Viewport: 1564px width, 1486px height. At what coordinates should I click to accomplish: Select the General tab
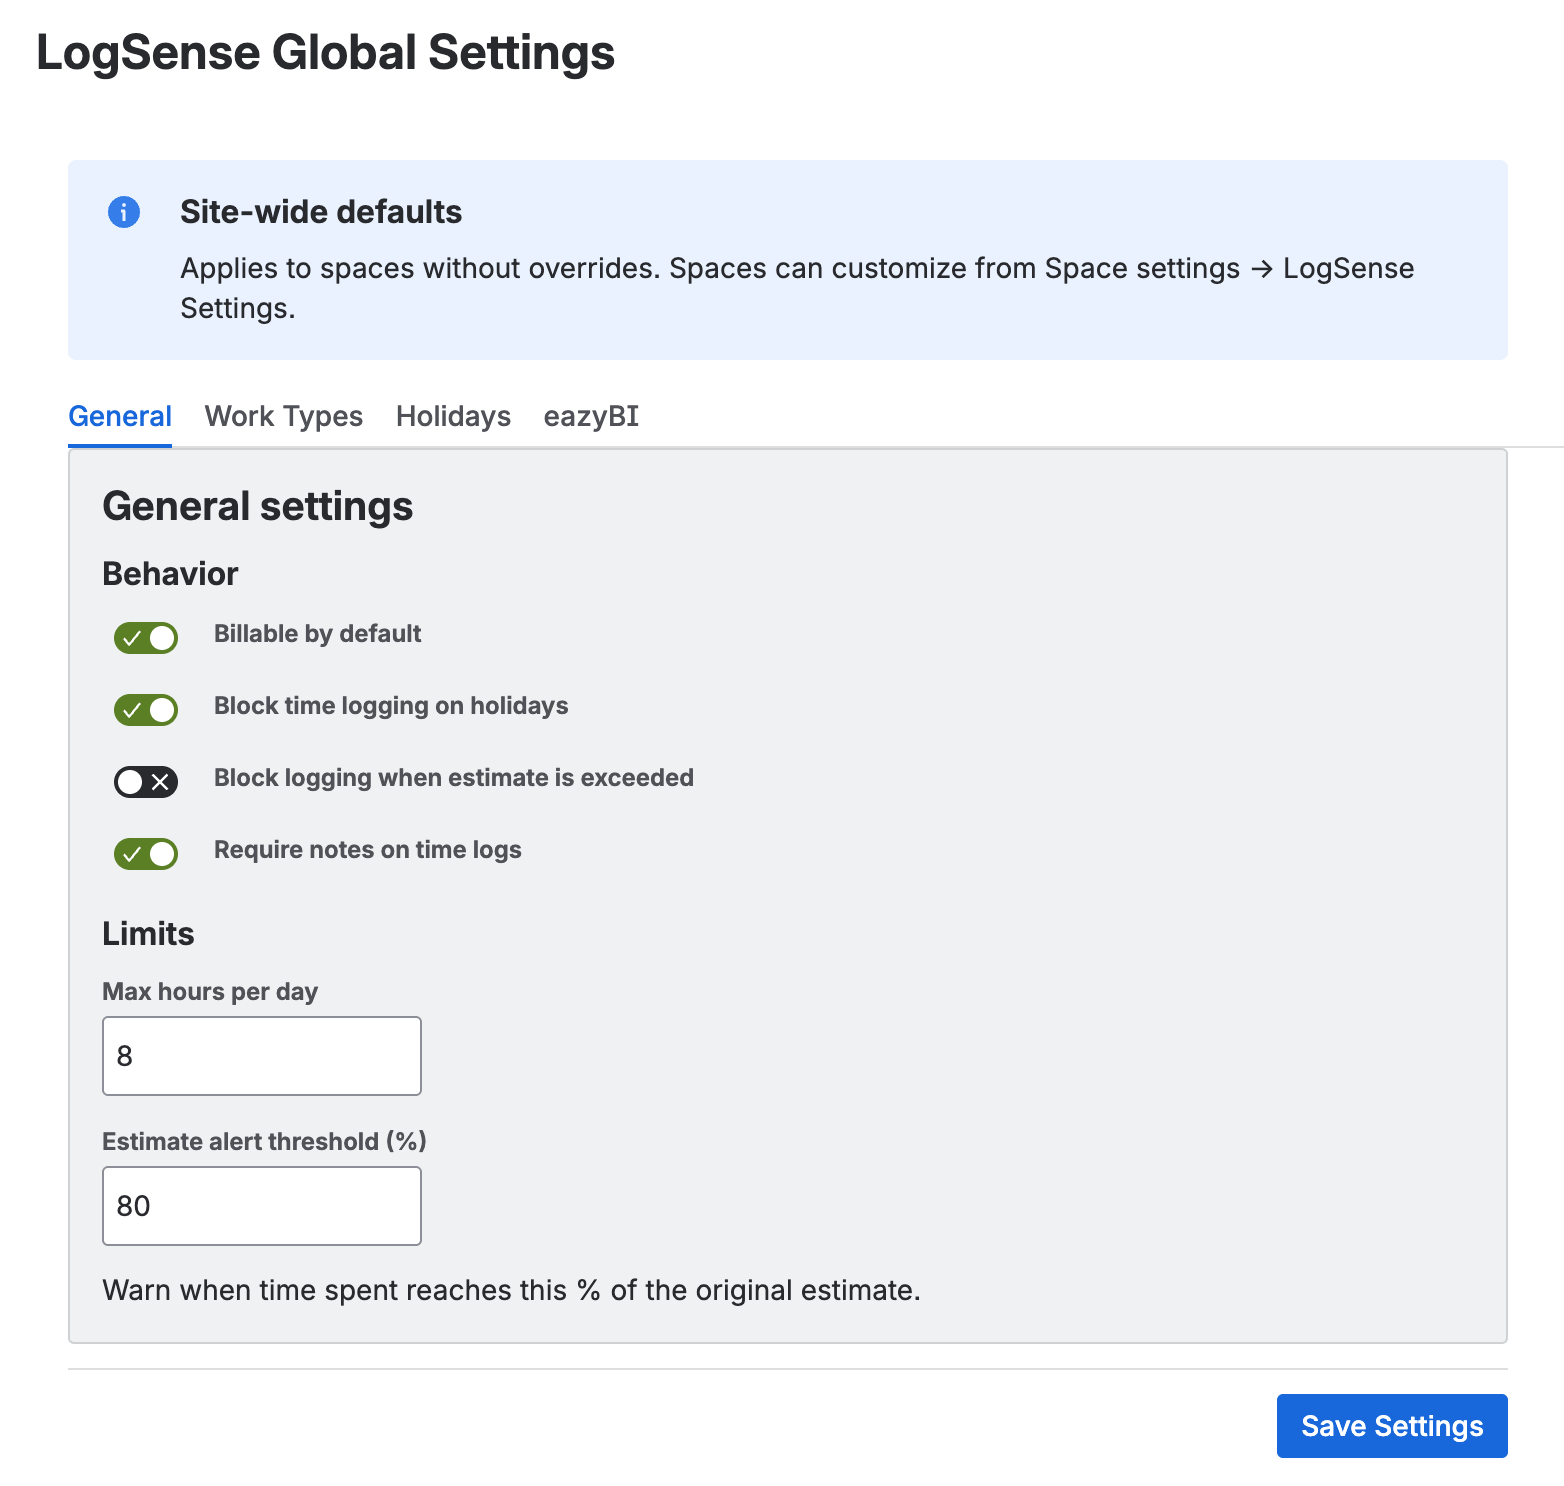(120, 416)
